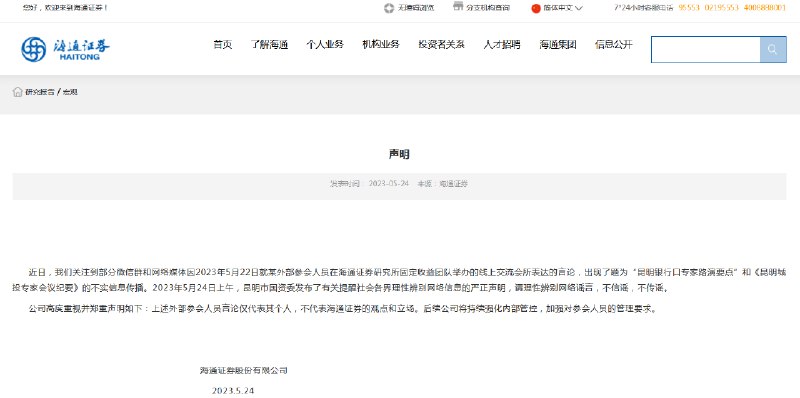Open the 了解海通 menu
Viewport: 800px width, 398px height.
pyautogui.click(x=269, y=44)
